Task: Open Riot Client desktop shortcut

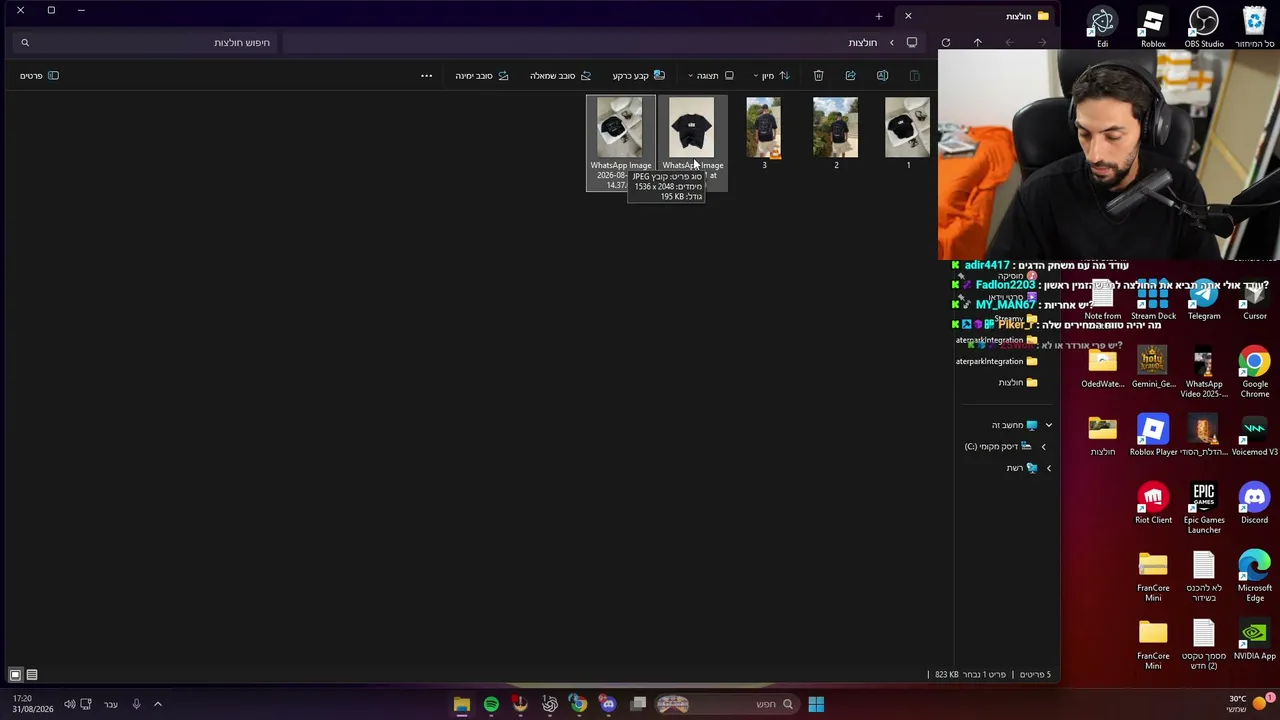Action: click(x=1153, y=504)
